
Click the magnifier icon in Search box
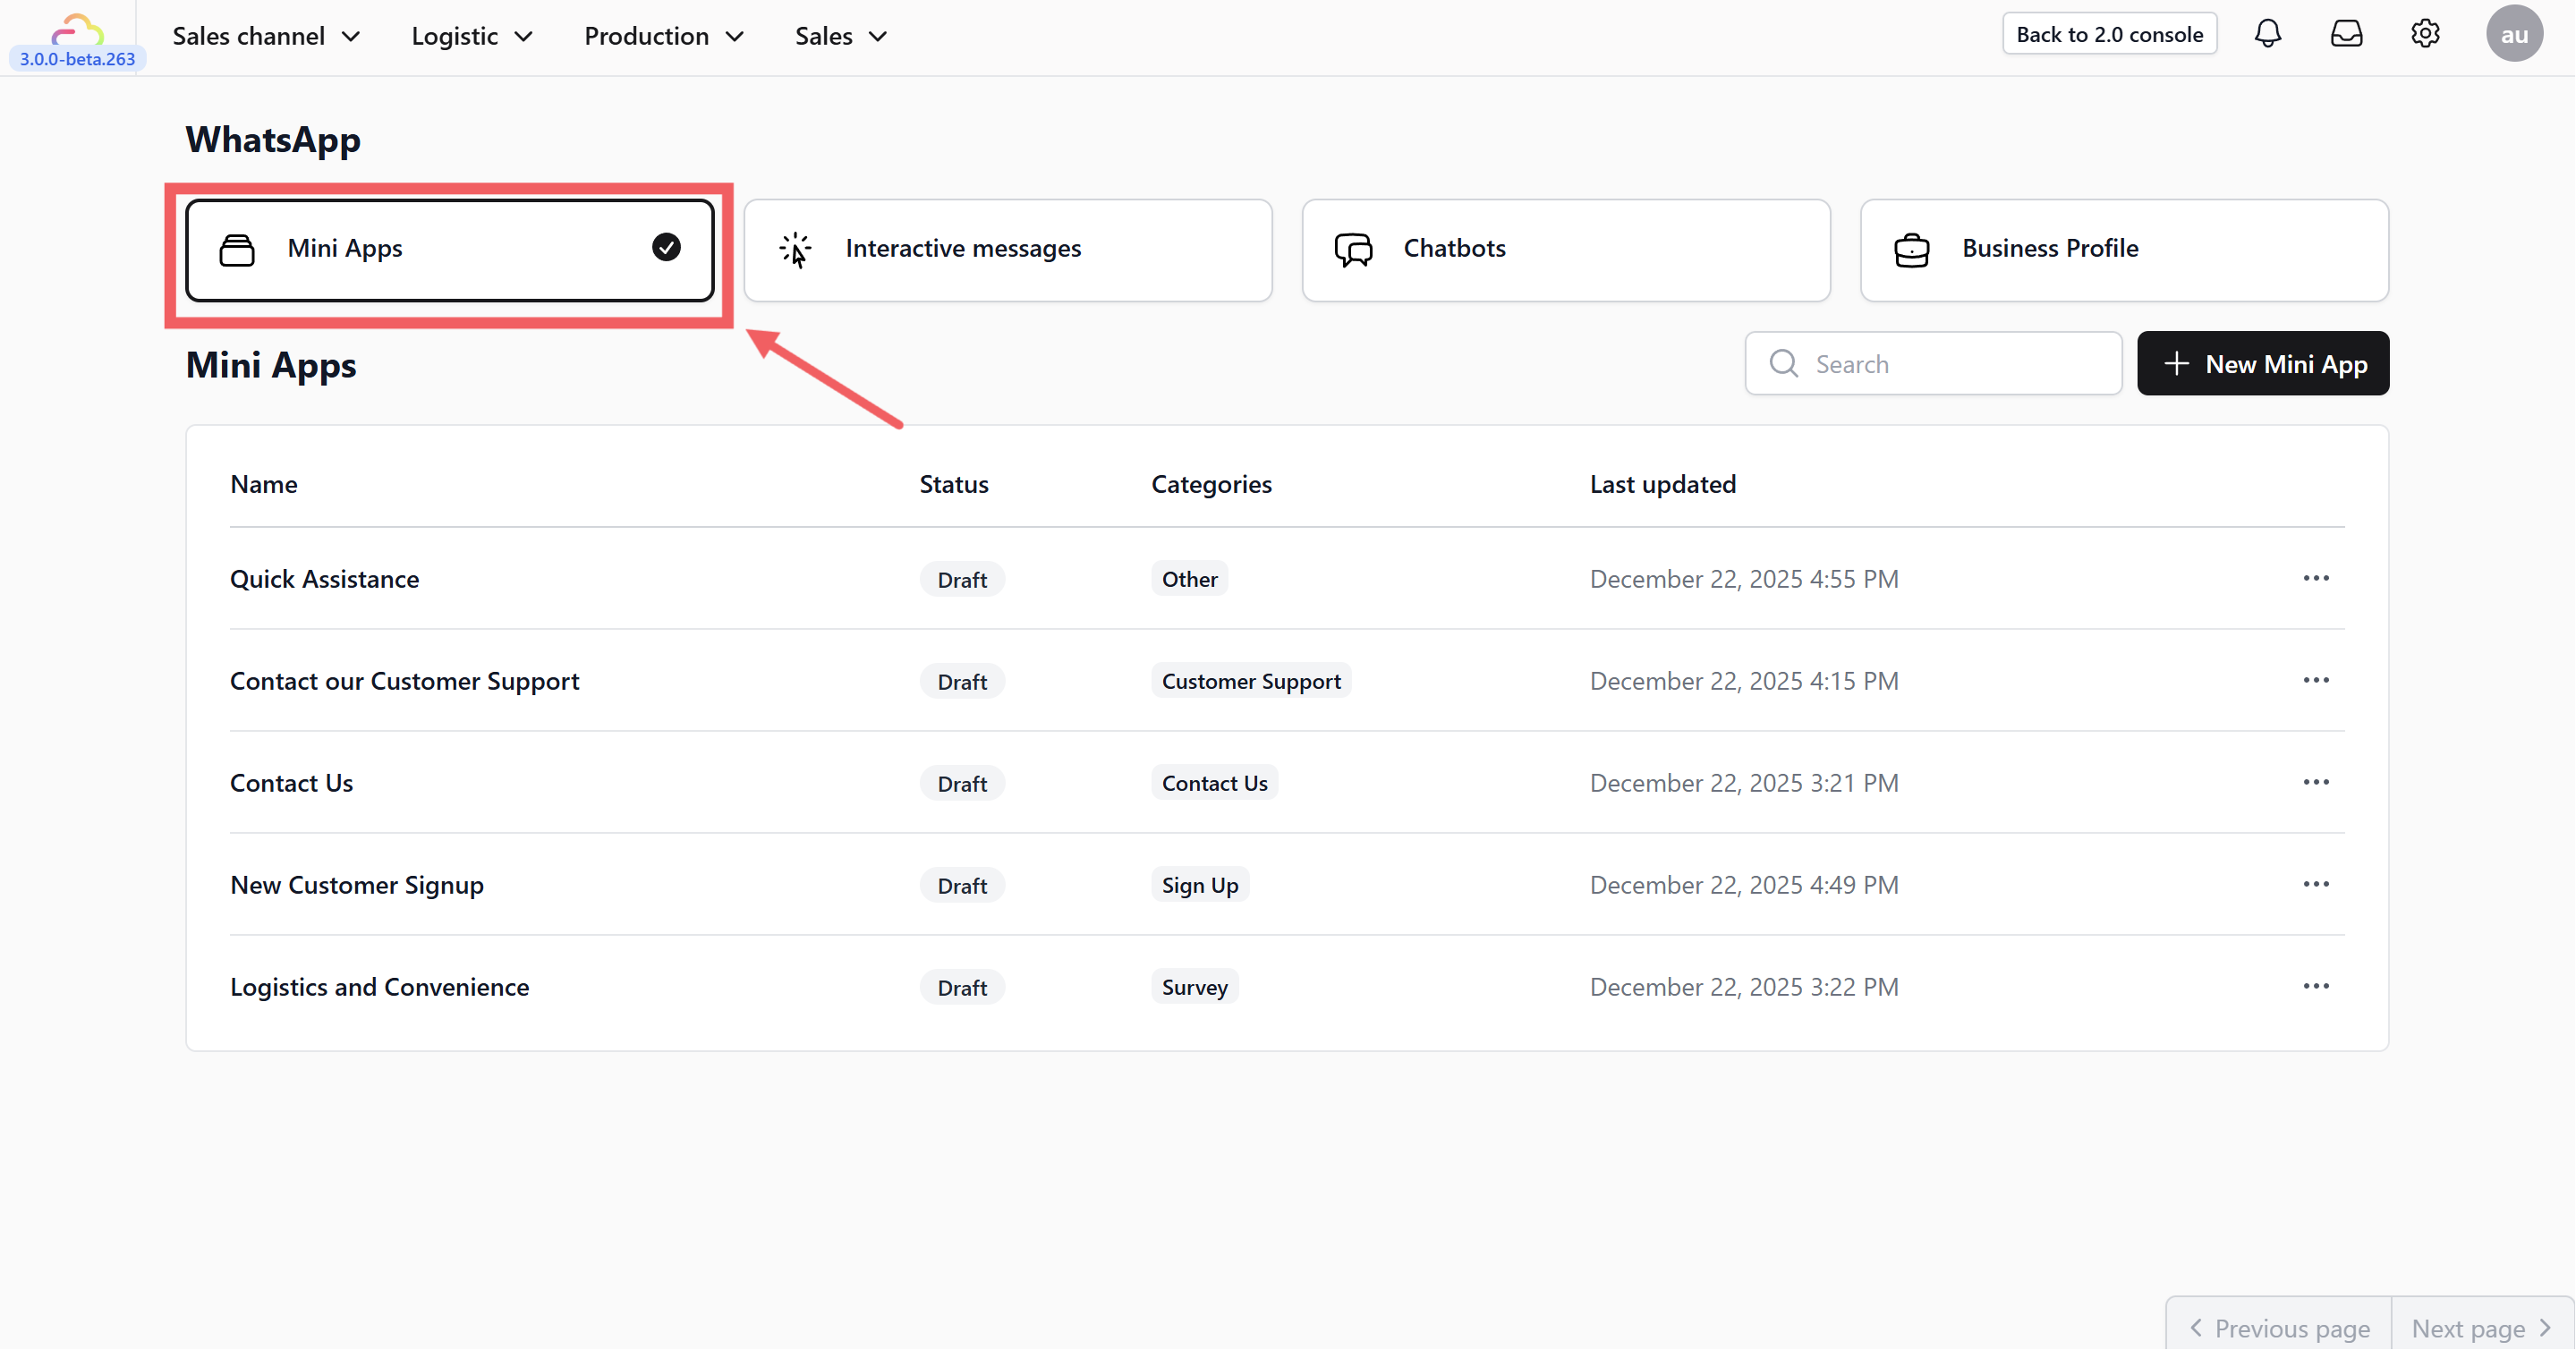(x=1783, y=363)
